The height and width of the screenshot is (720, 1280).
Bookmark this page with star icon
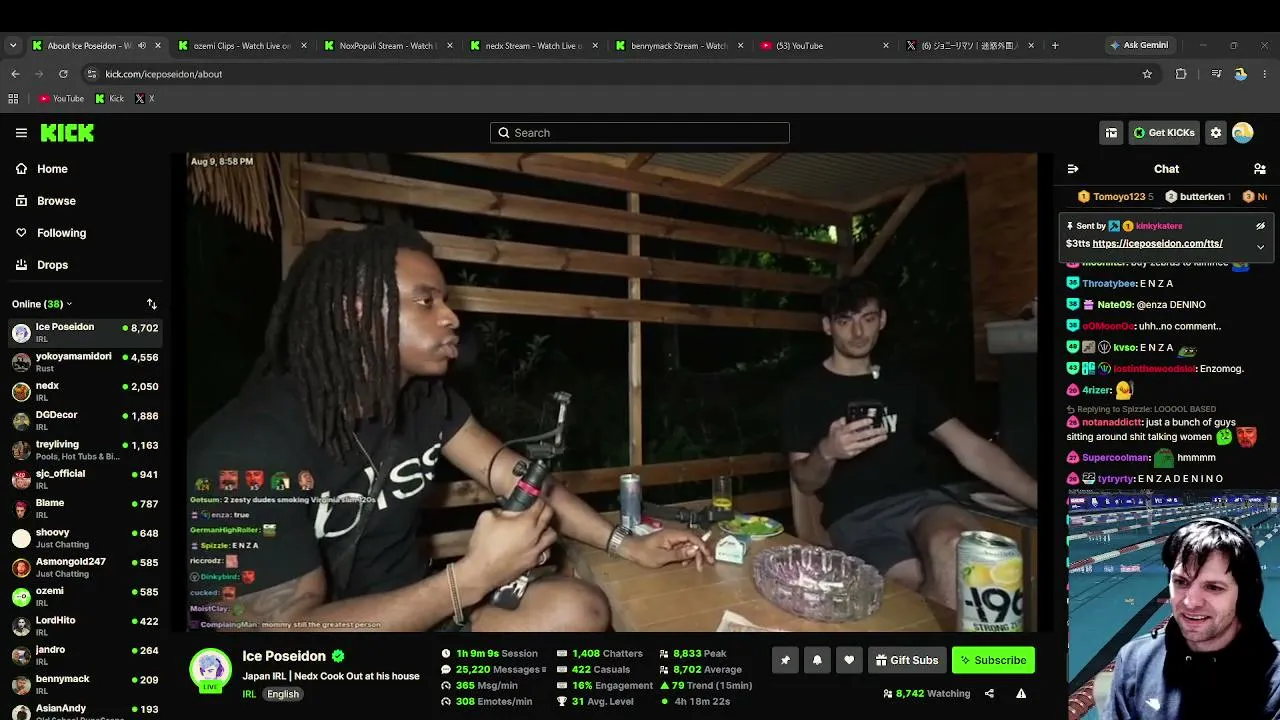(x=1147, y=74)
